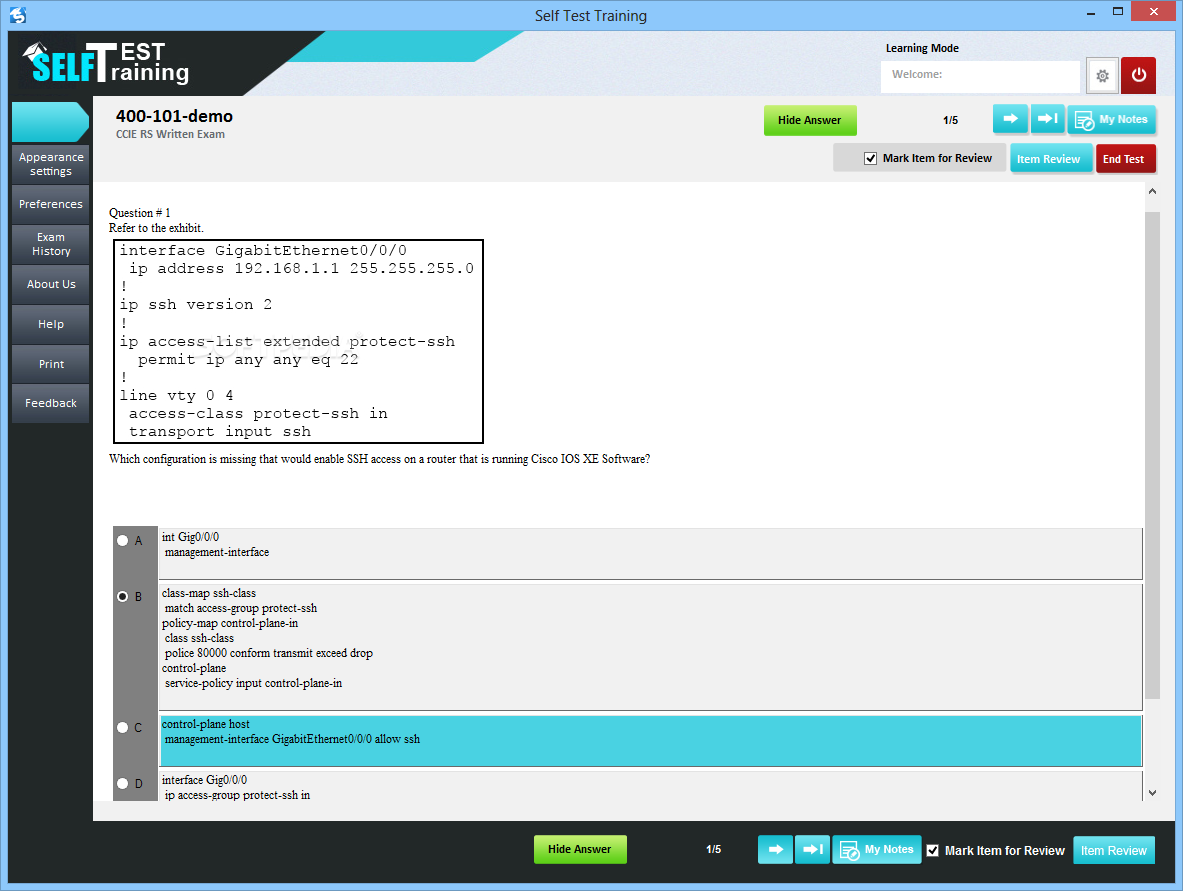
Task: Open Item Review in the bottom bar
Action: click(1114, 850)
